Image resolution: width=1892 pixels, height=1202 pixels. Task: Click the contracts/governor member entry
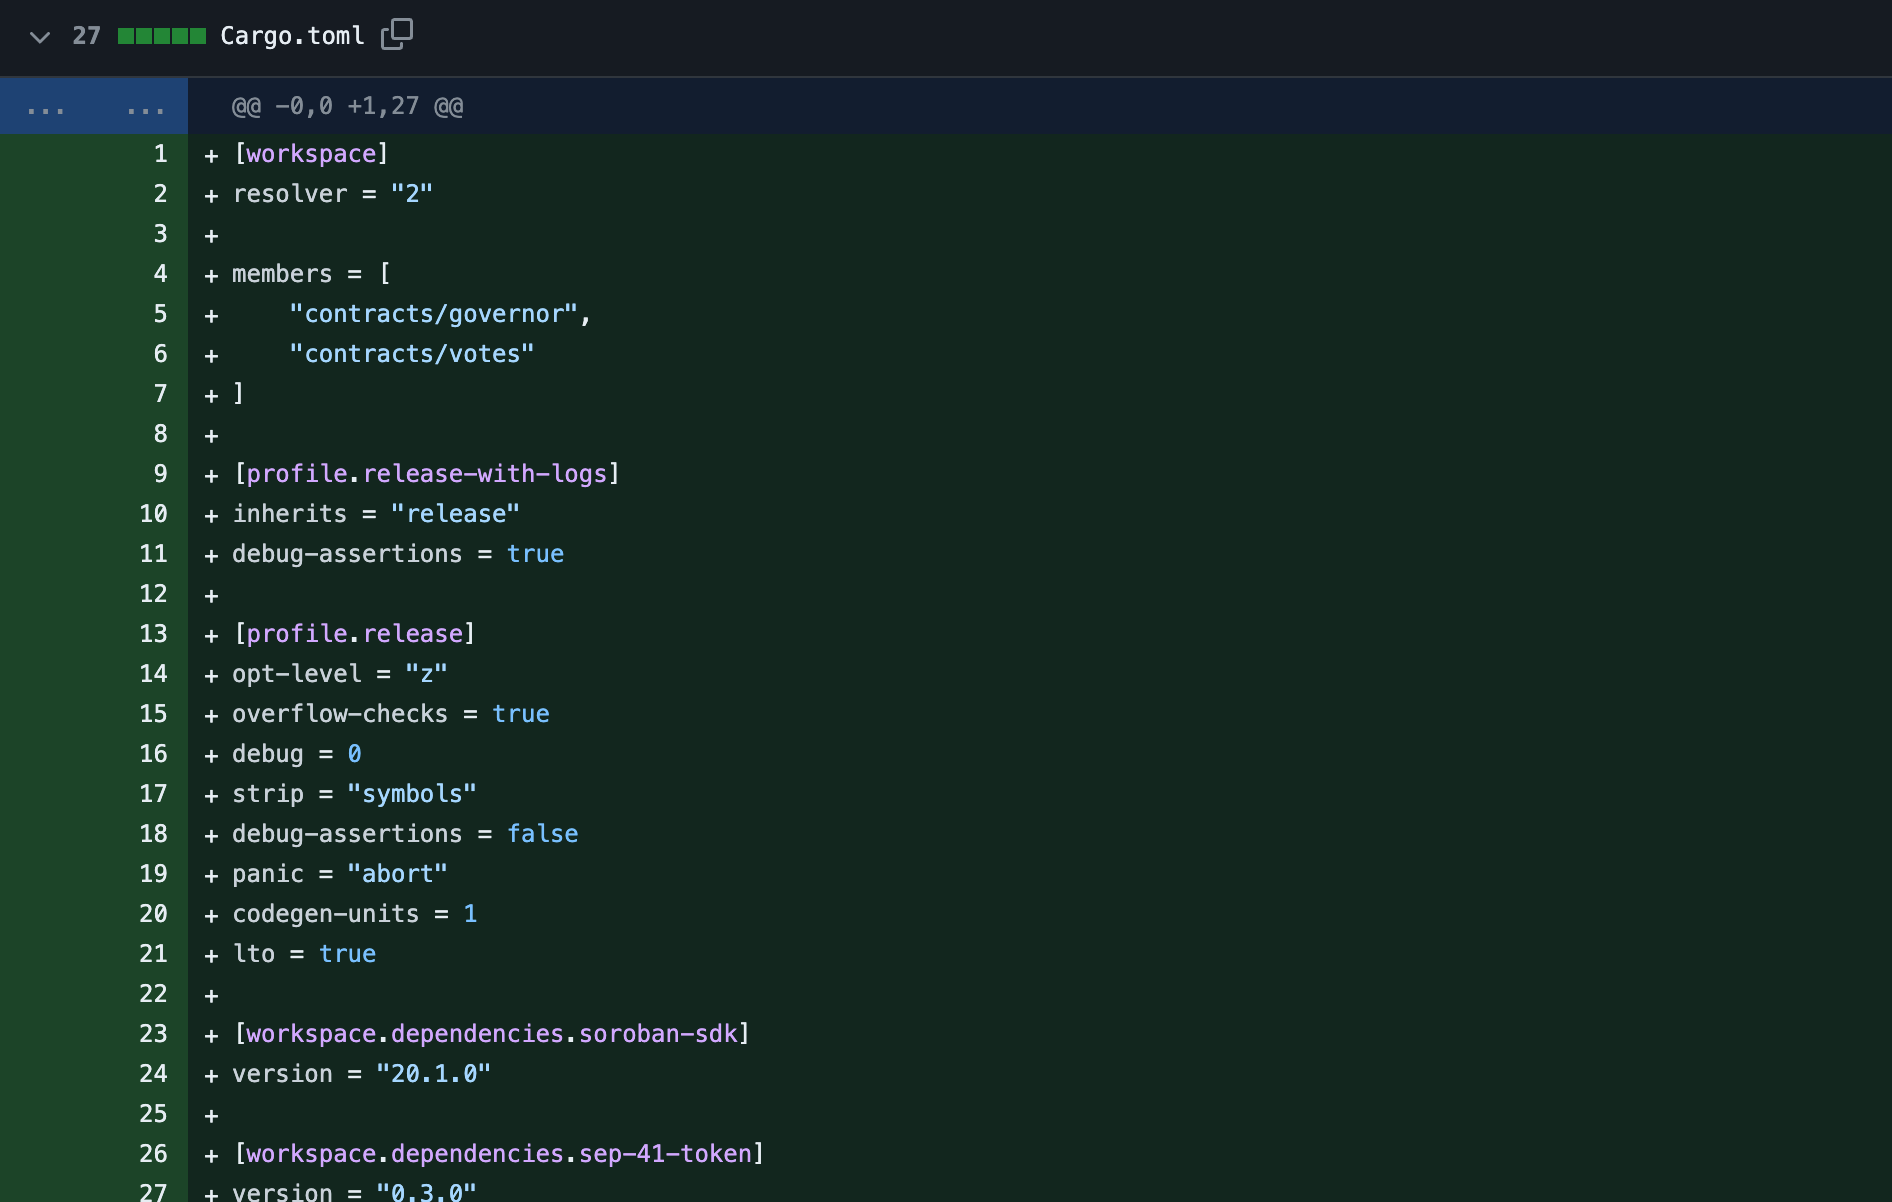[438, 313]
